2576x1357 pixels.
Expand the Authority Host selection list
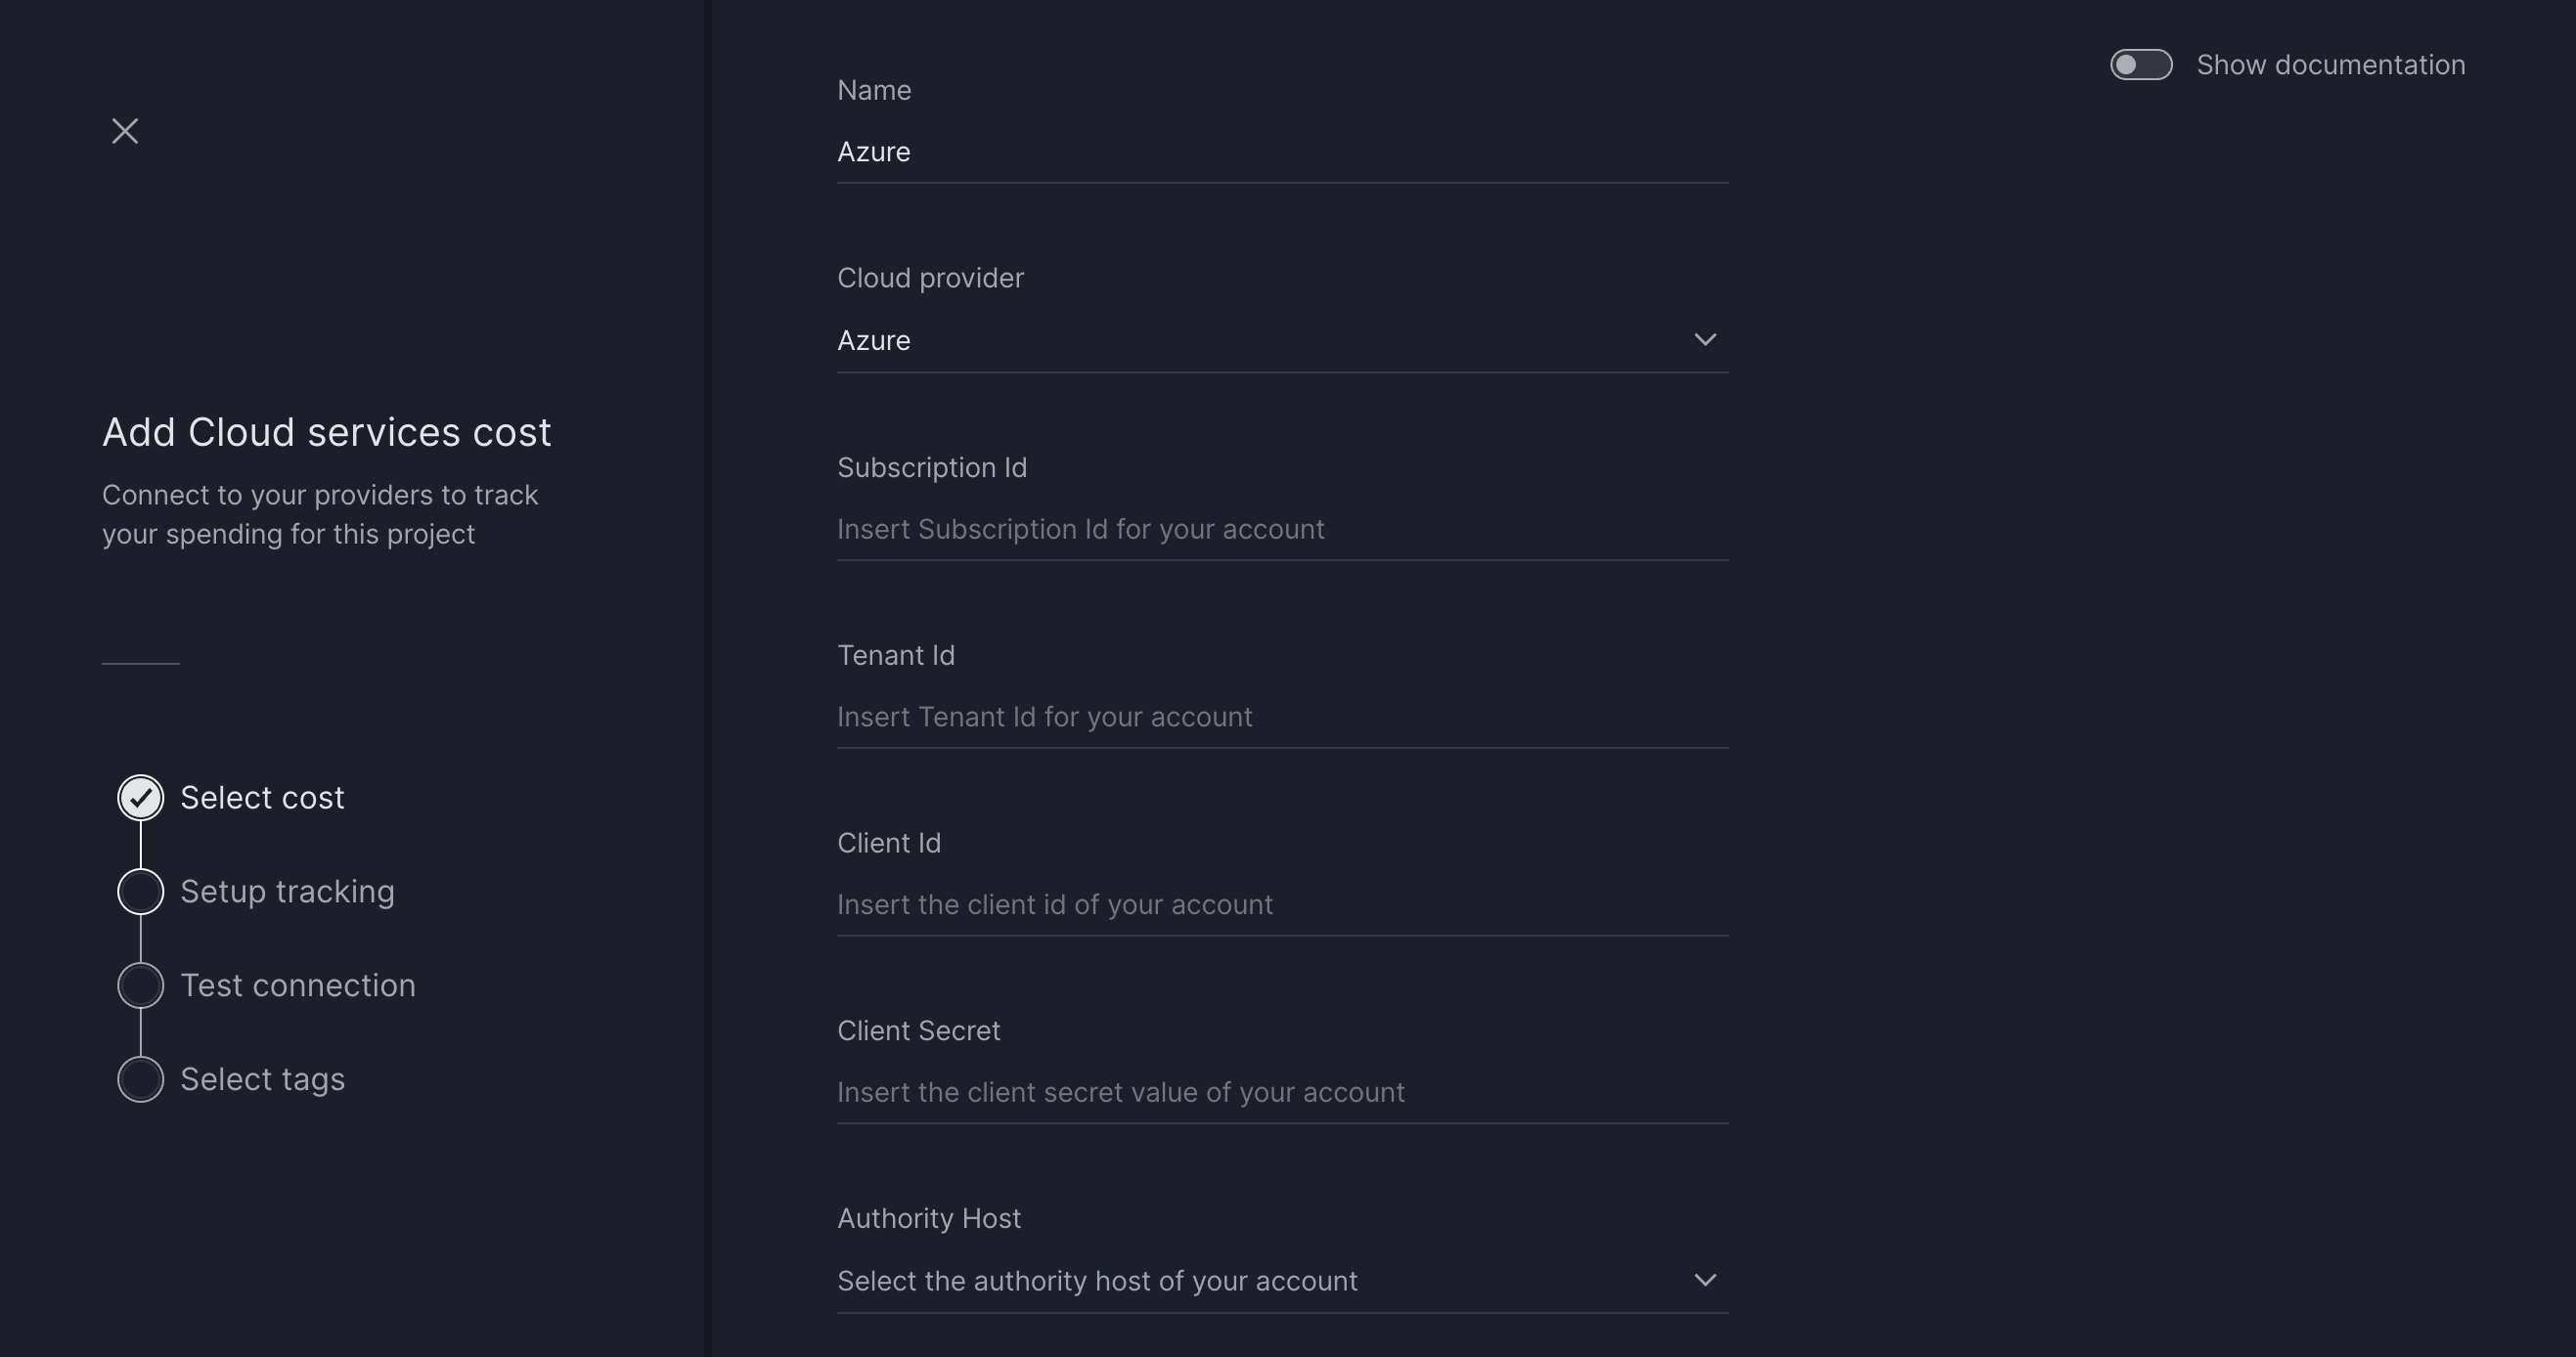(x=1280, y=1280)
